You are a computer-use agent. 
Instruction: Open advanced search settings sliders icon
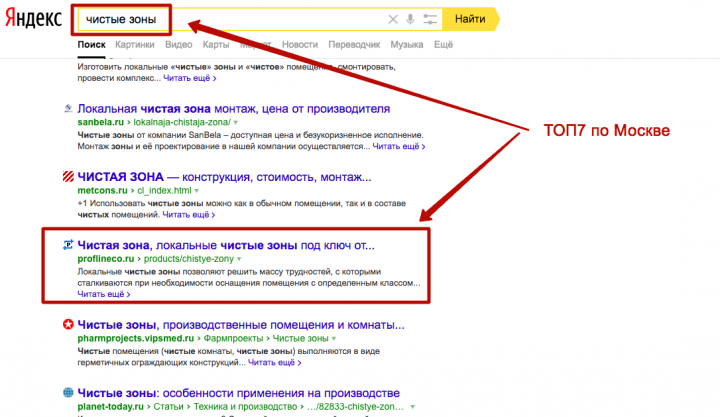(x=430, y=19)
